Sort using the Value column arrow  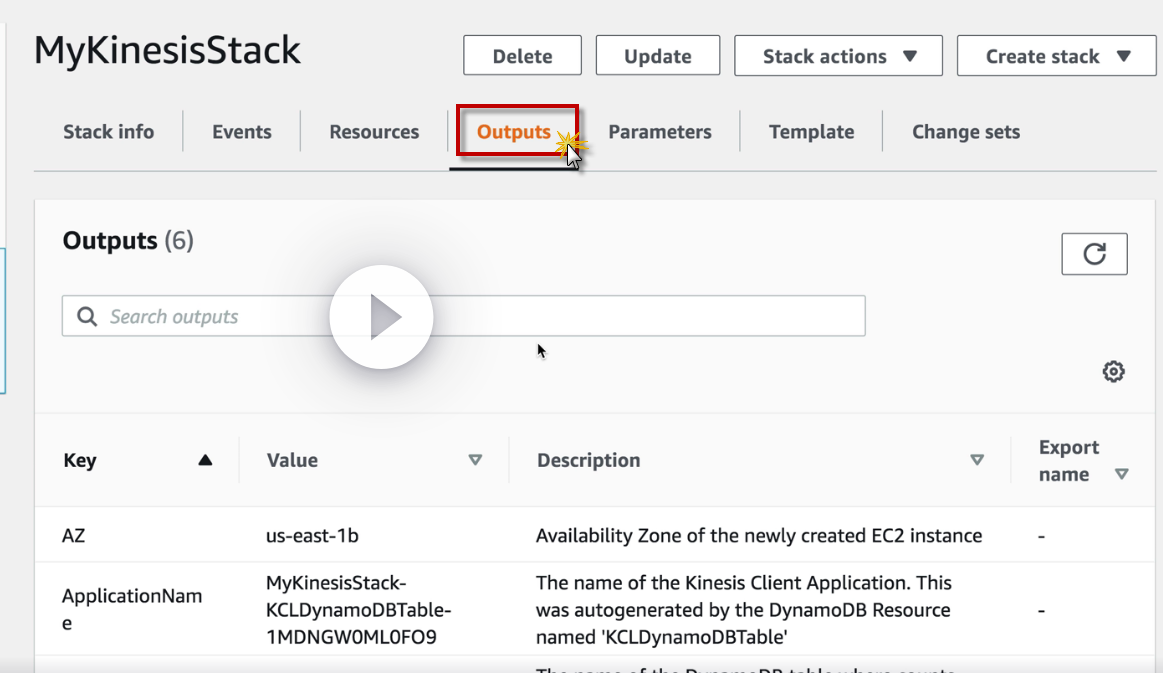(x=475, y=460)
